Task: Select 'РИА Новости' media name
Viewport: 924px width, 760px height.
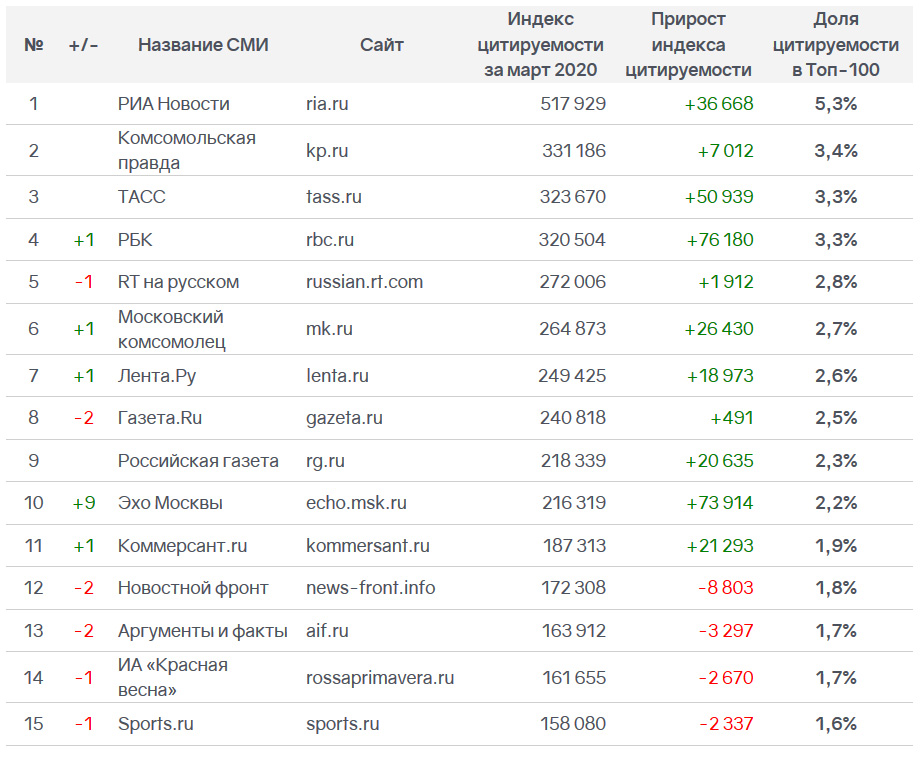Action: (x=174, y=104)
